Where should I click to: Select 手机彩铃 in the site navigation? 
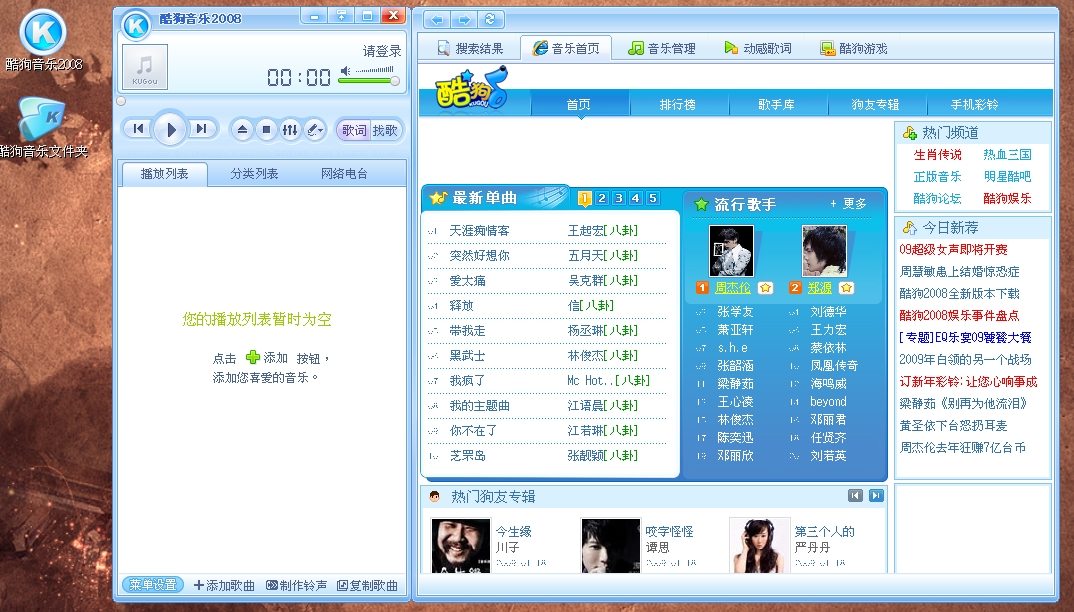click(974, 104)
